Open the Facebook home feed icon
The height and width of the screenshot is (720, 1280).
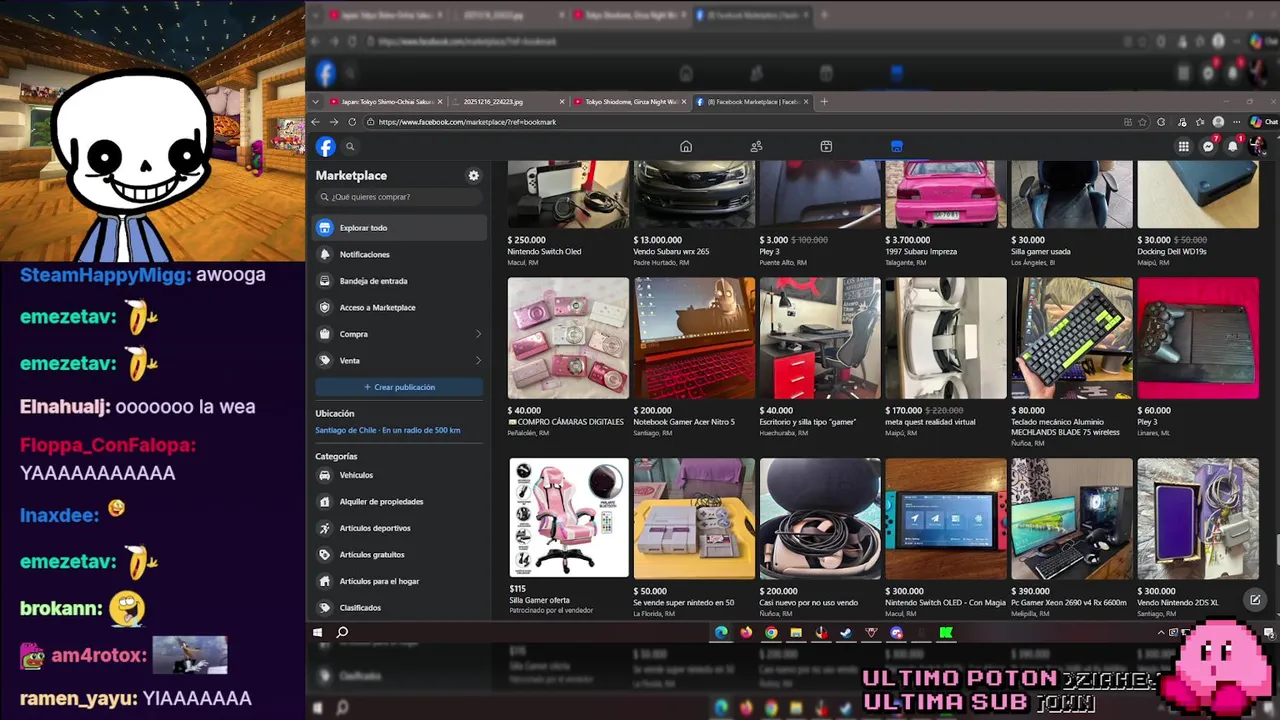[686, 146]
